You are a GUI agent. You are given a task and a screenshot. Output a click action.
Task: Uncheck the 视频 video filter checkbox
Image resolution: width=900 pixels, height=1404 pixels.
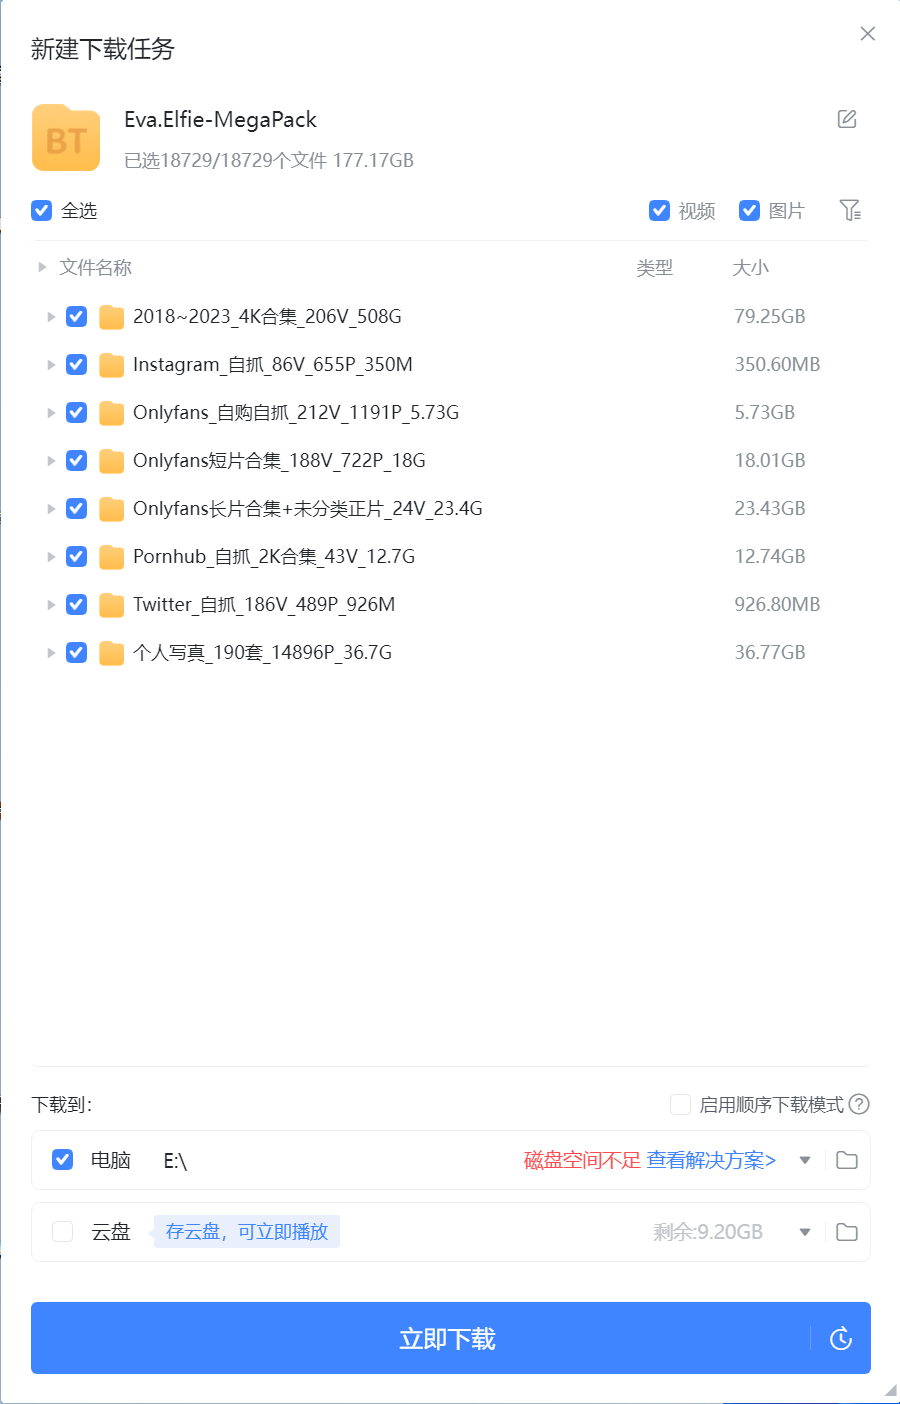pyautogui.click(x=659, y=210)
